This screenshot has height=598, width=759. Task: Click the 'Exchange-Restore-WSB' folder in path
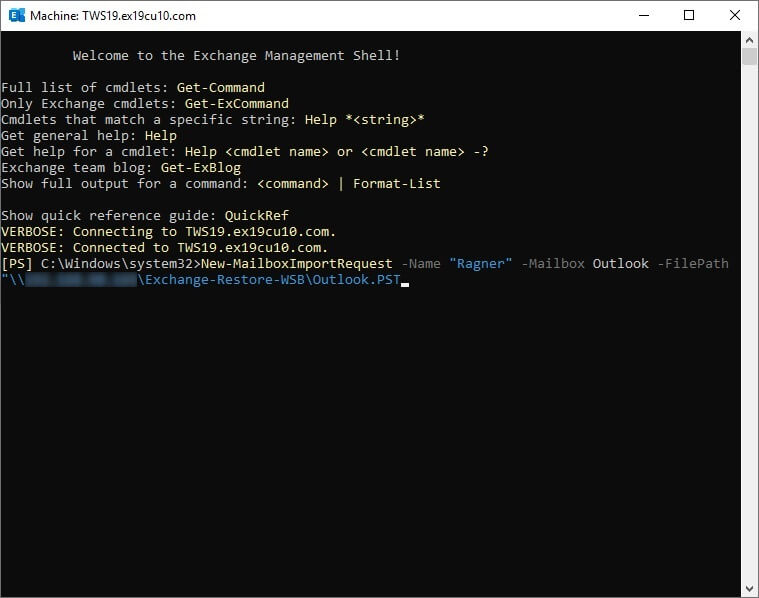pos(225,279)
